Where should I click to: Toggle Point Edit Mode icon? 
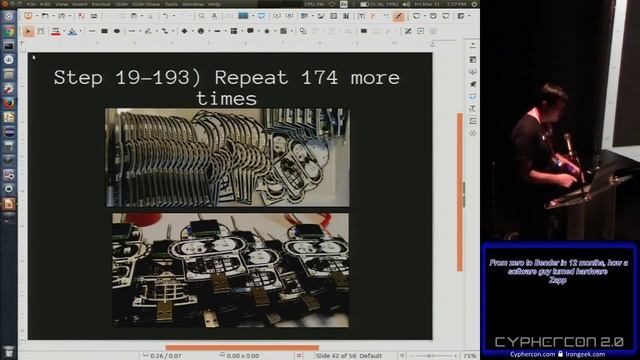click(408, 31)
